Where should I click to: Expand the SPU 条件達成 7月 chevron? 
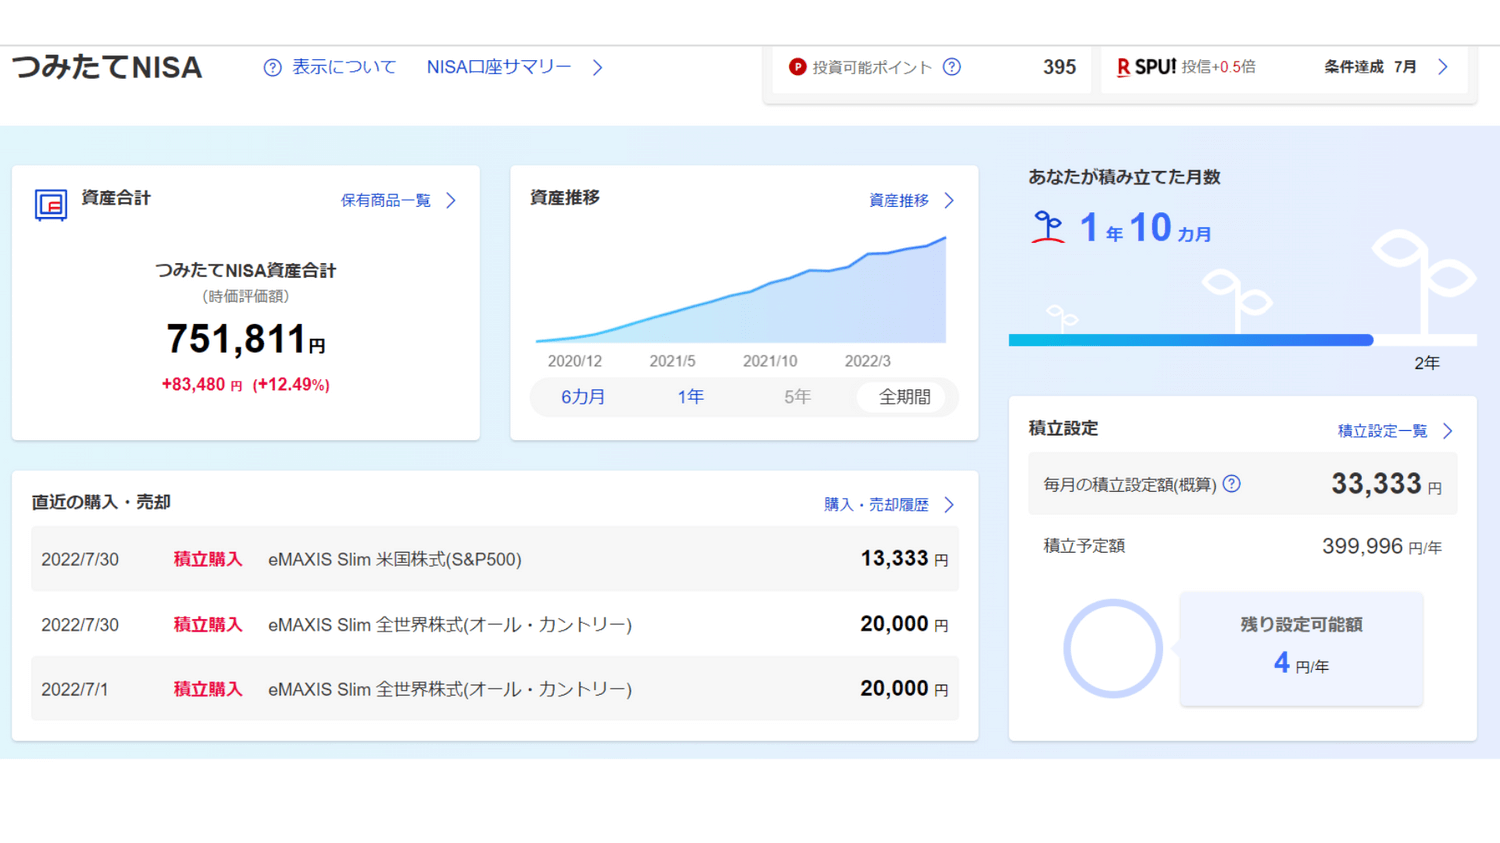(x=1443, y=67)
